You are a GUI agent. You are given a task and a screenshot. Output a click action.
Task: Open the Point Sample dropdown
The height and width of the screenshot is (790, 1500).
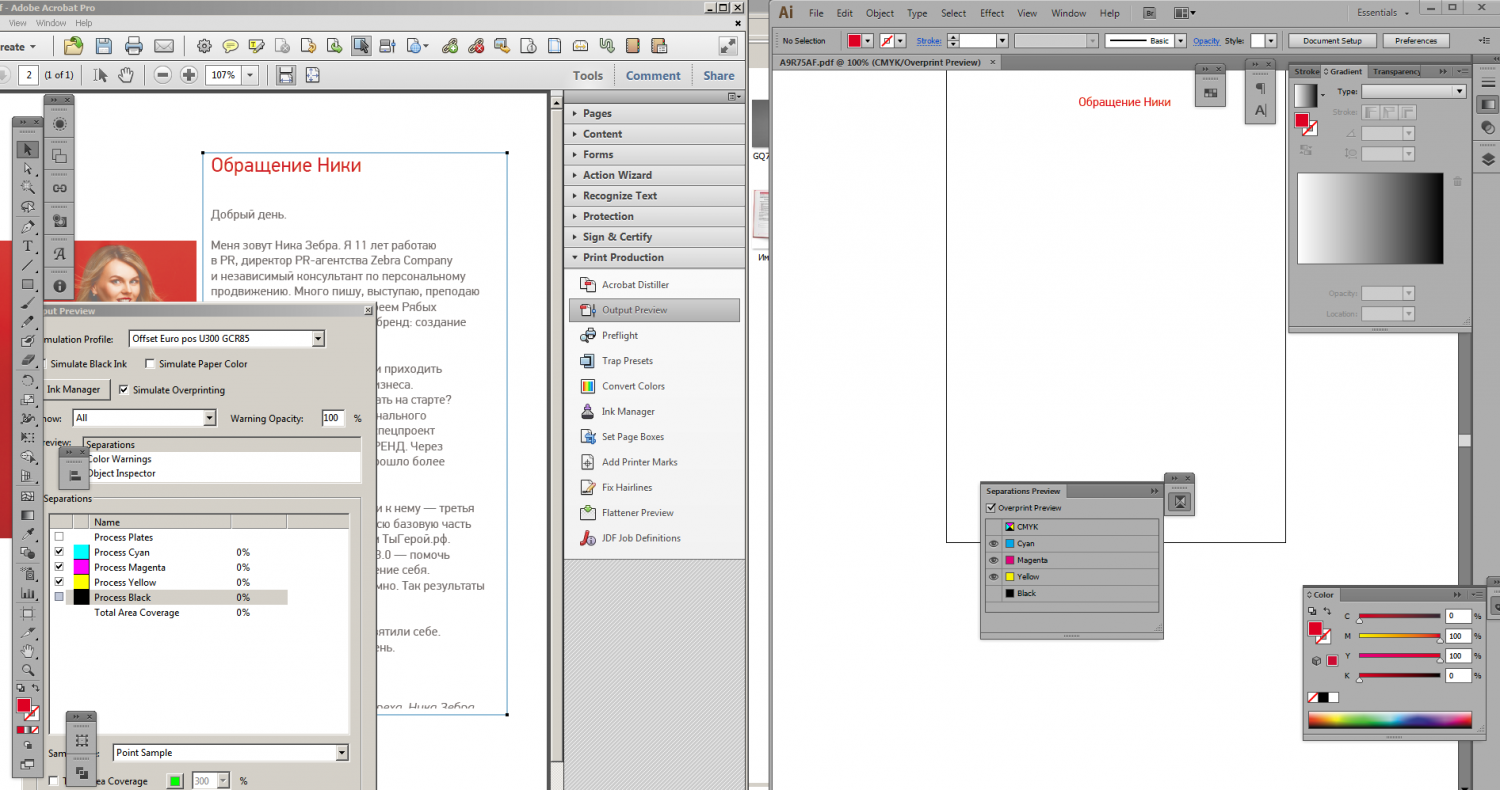[230, 753]
